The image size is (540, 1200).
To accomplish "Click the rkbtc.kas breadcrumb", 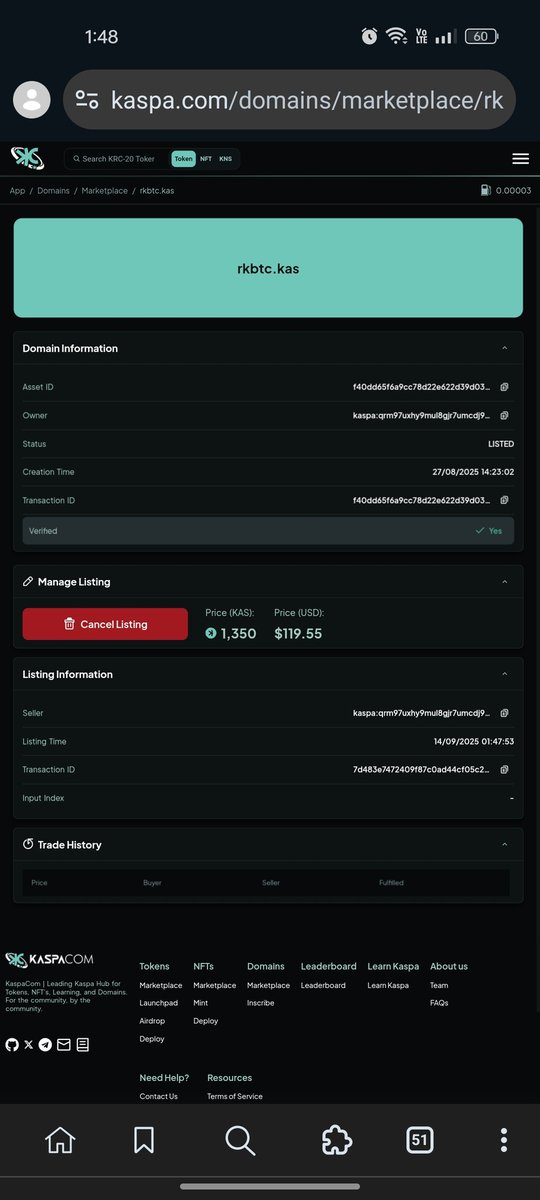I will pos(157,190).
